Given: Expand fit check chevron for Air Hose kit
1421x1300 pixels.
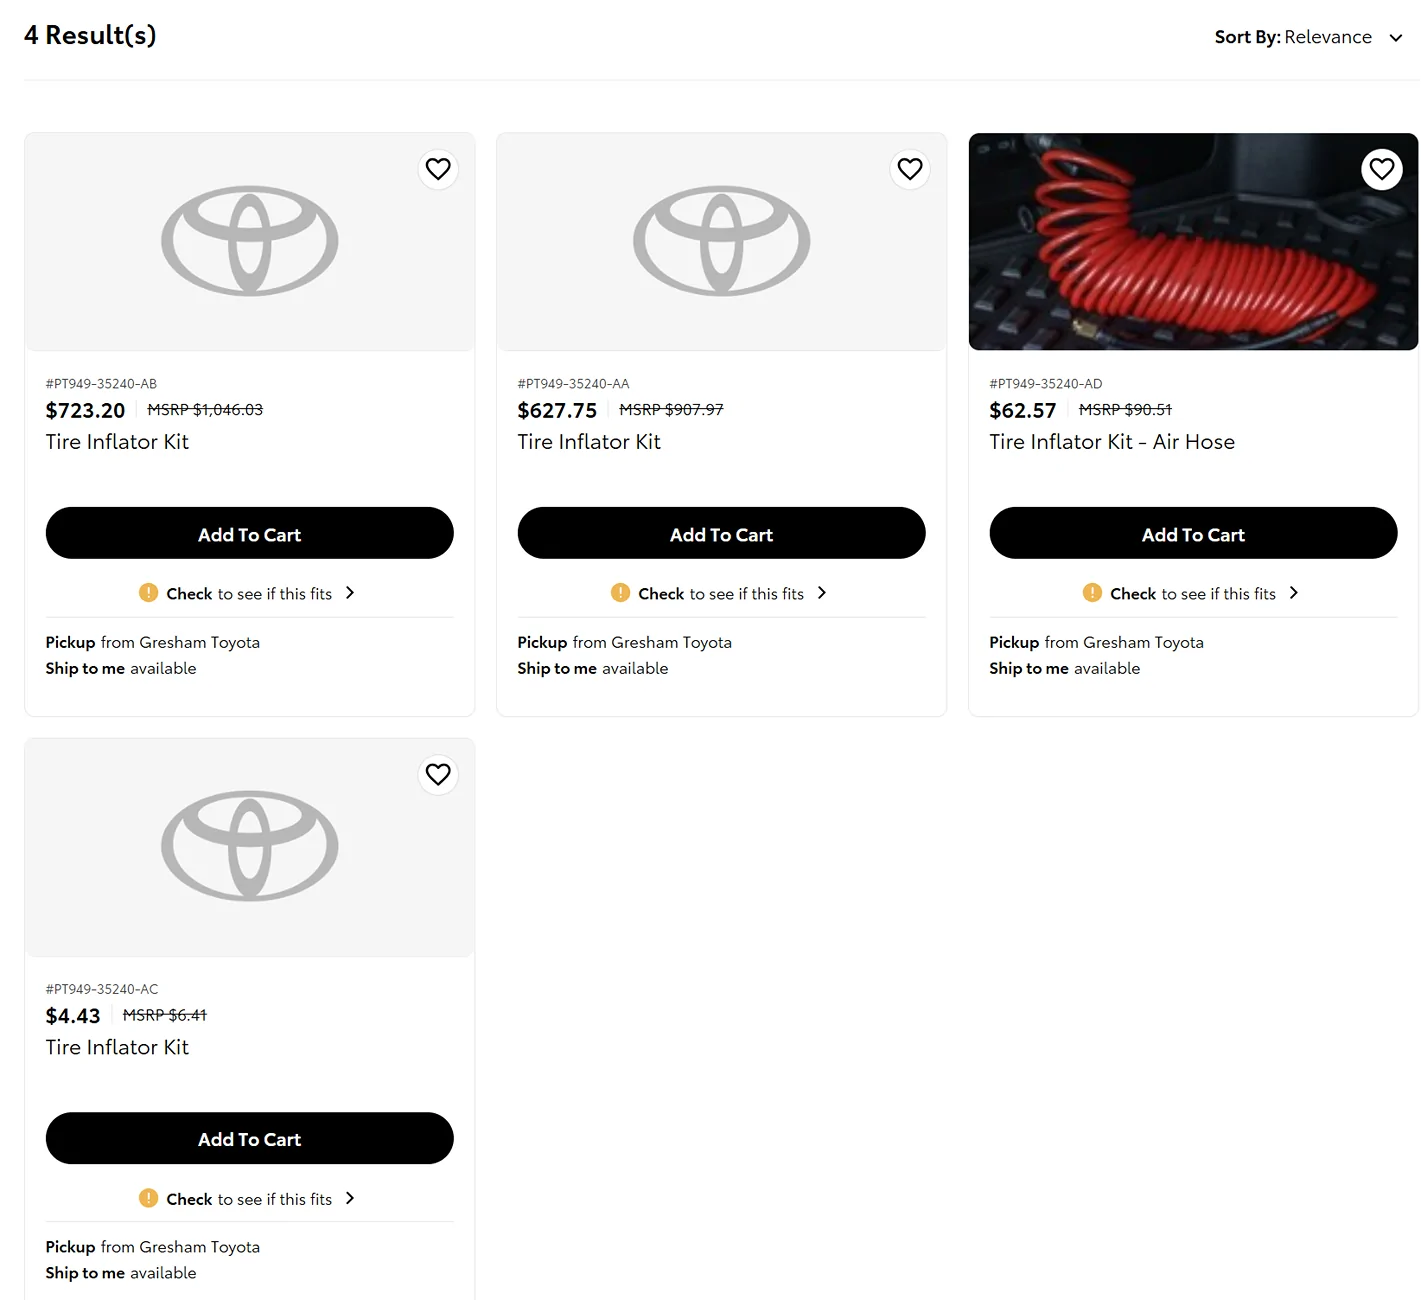Looking at the screenshot, I should coord(1294,593).
